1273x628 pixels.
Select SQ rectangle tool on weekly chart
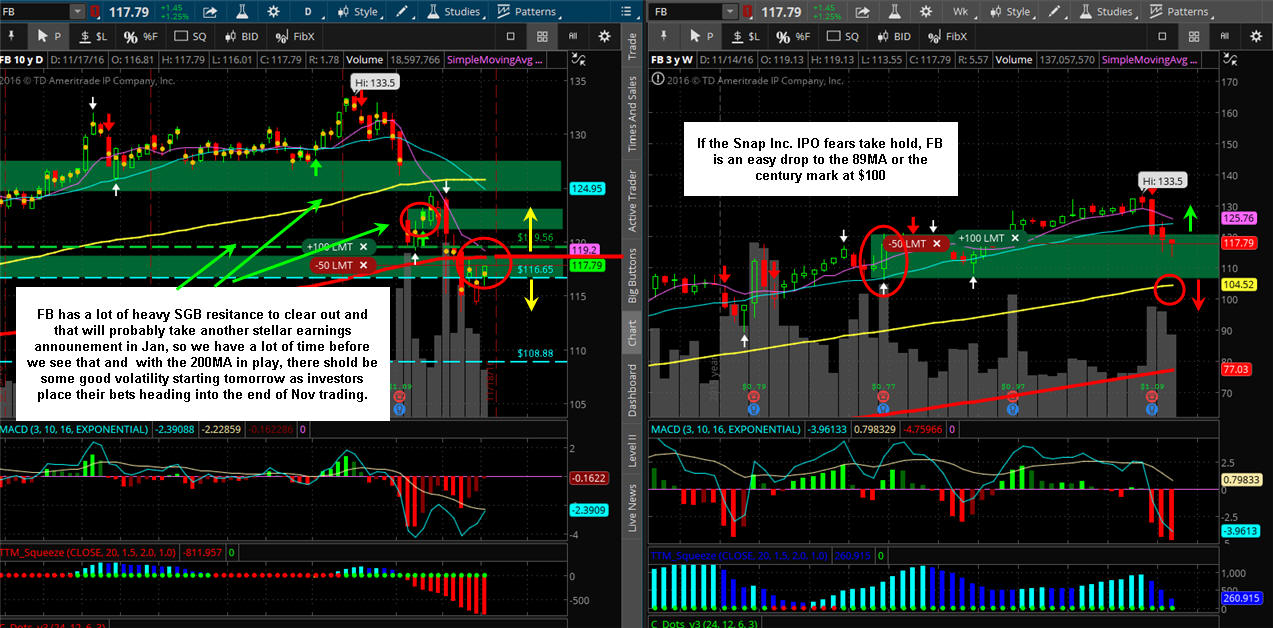(x=843, y=36)
